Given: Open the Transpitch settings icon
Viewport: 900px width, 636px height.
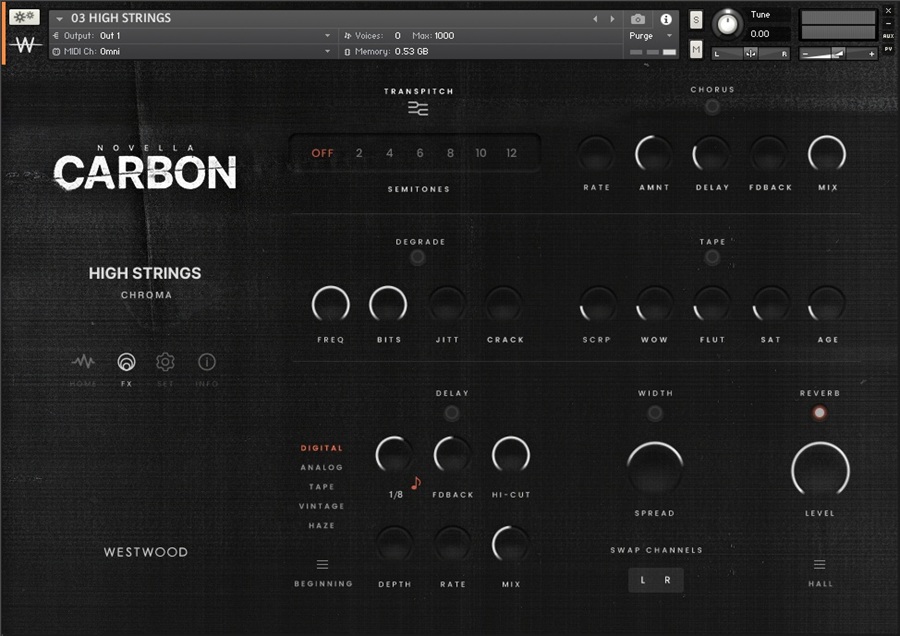Looking at the screenshot, I should [x=418, y=109].
